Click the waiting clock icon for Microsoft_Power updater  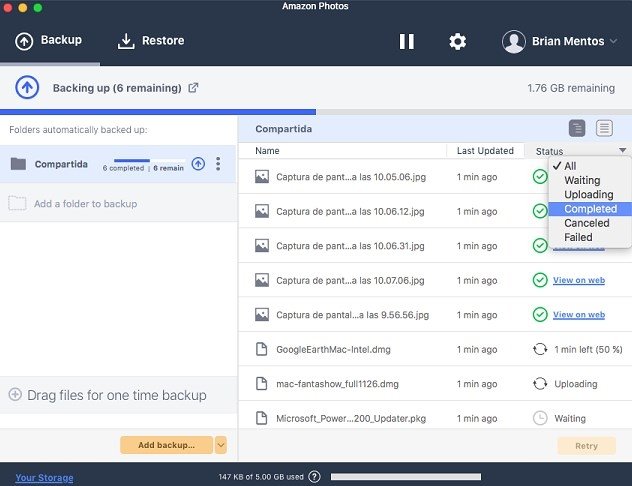coord(540,418)
